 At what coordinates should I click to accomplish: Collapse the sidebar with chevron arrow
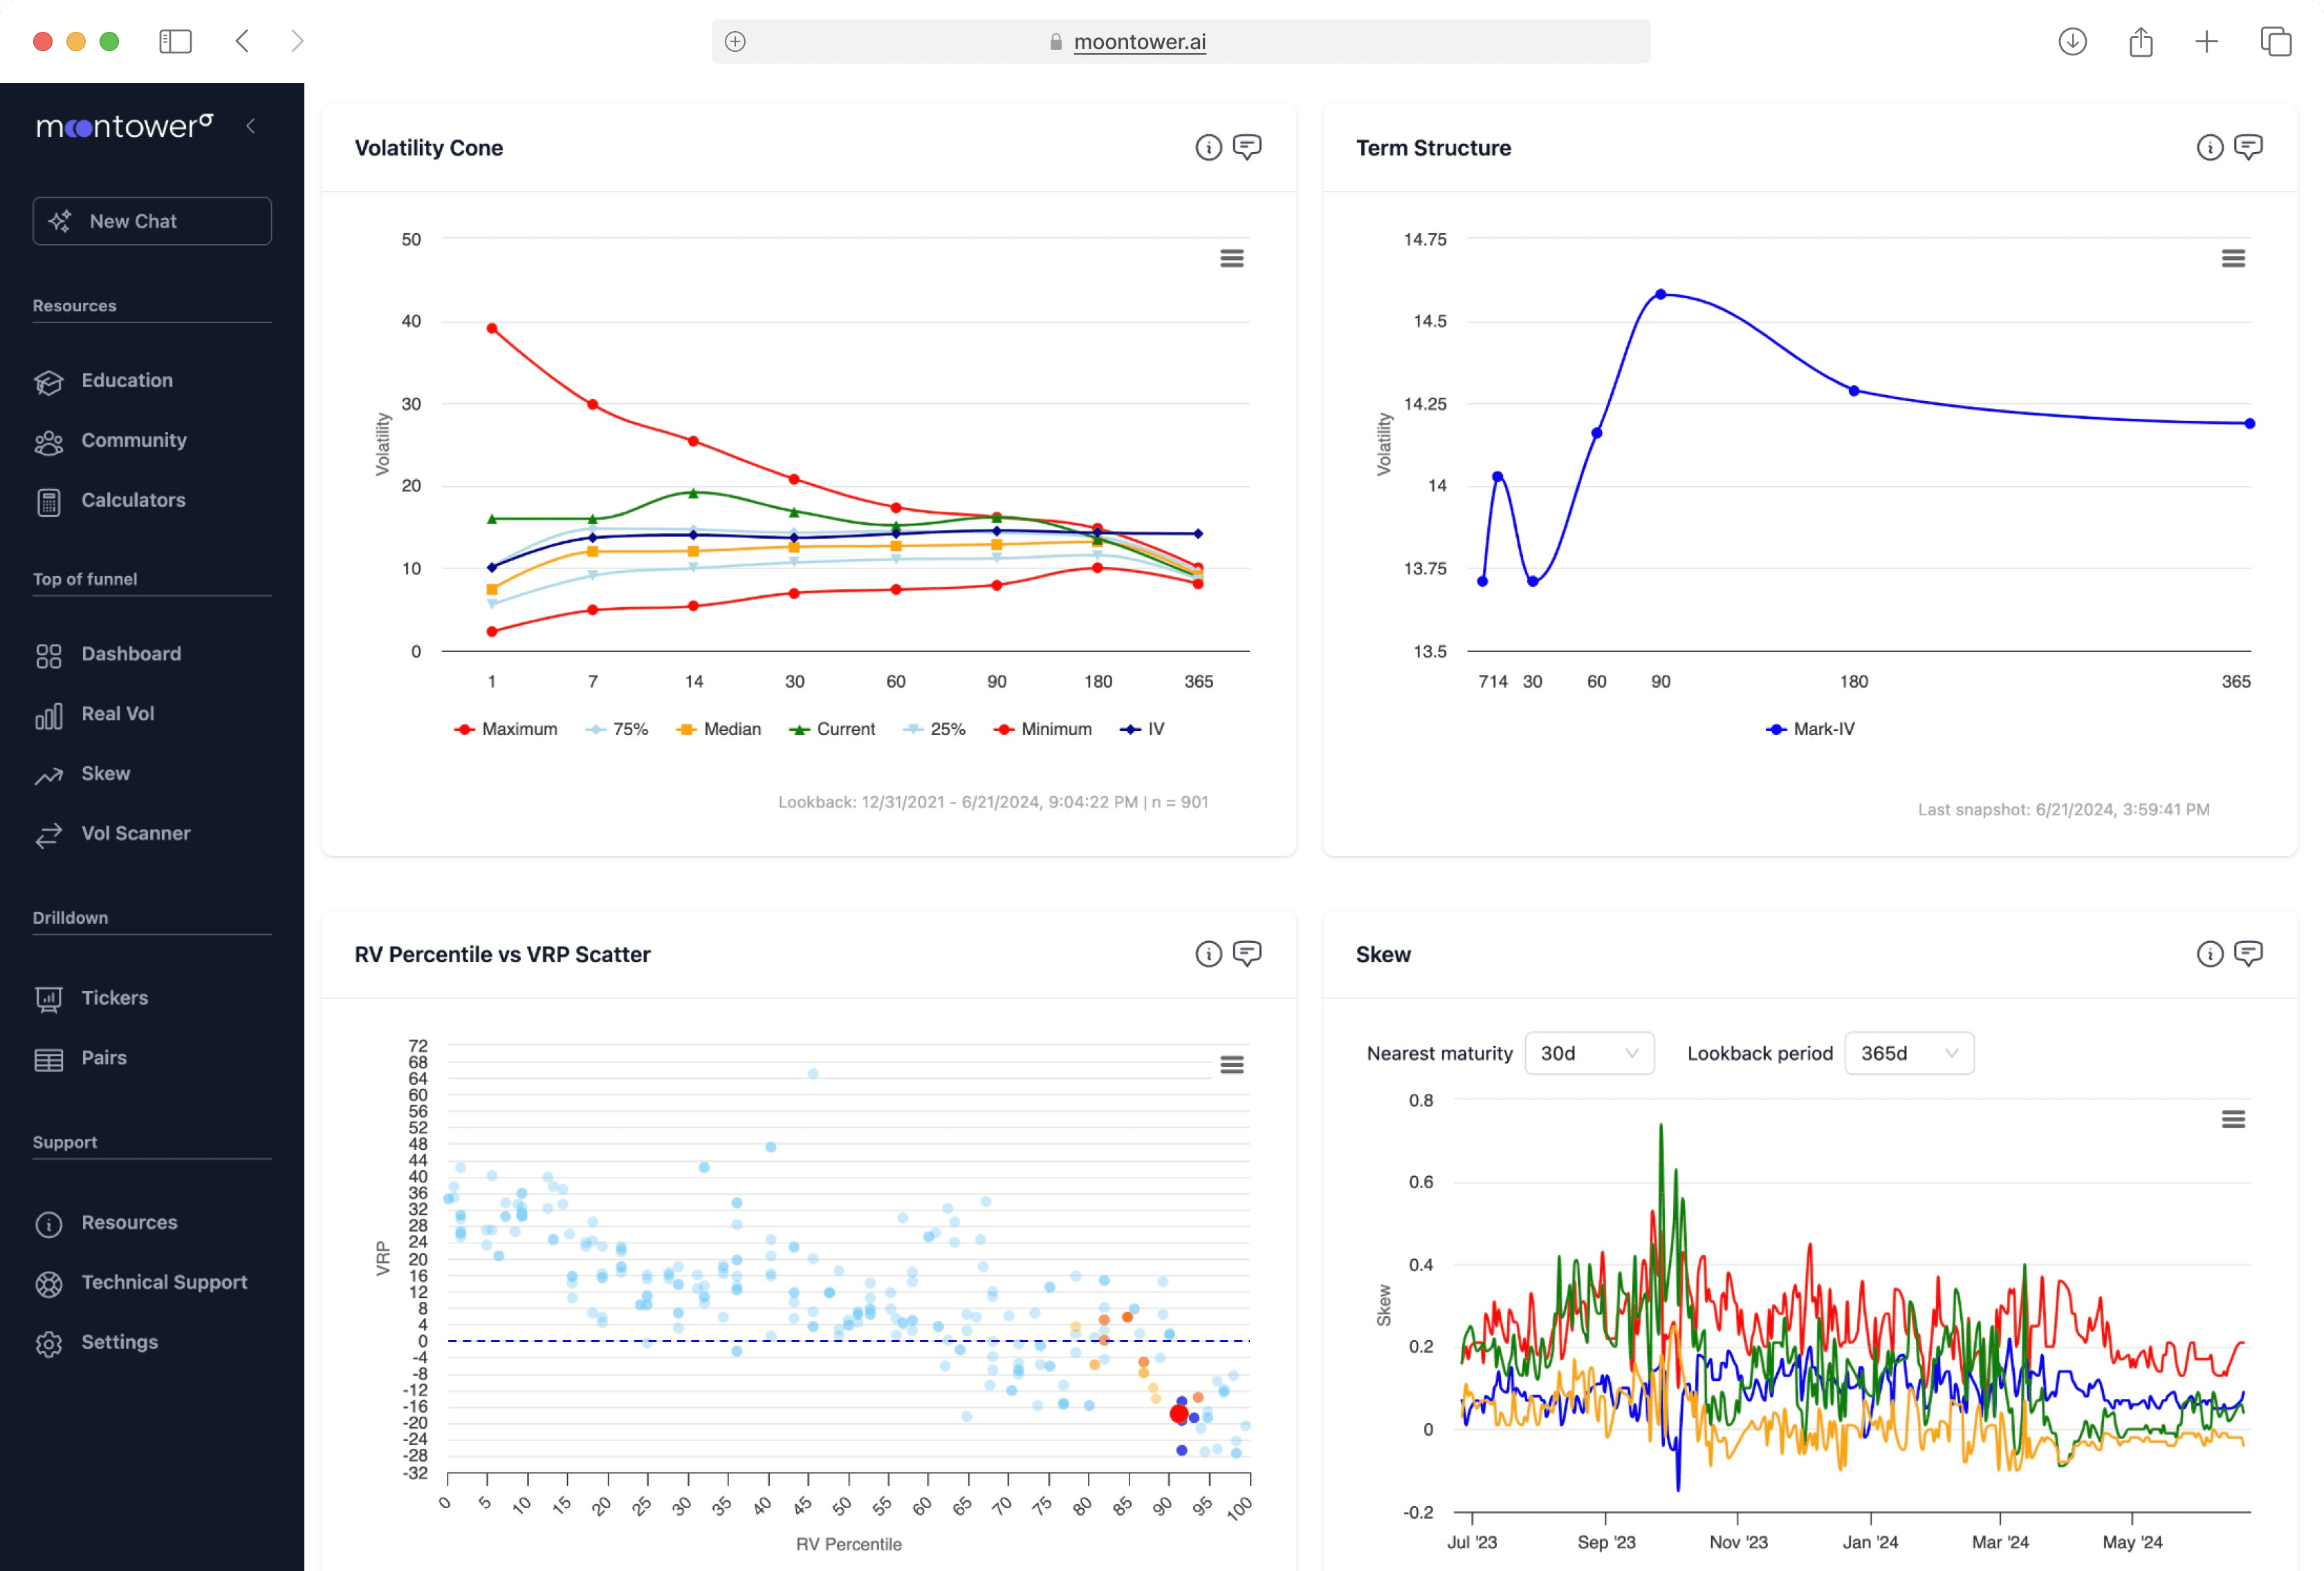pyautogui.click(x=251, y=126)
